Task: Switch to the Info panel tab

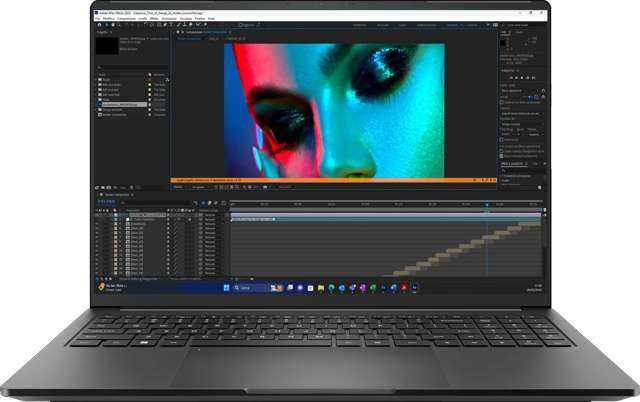Action: tap(504, 32)
